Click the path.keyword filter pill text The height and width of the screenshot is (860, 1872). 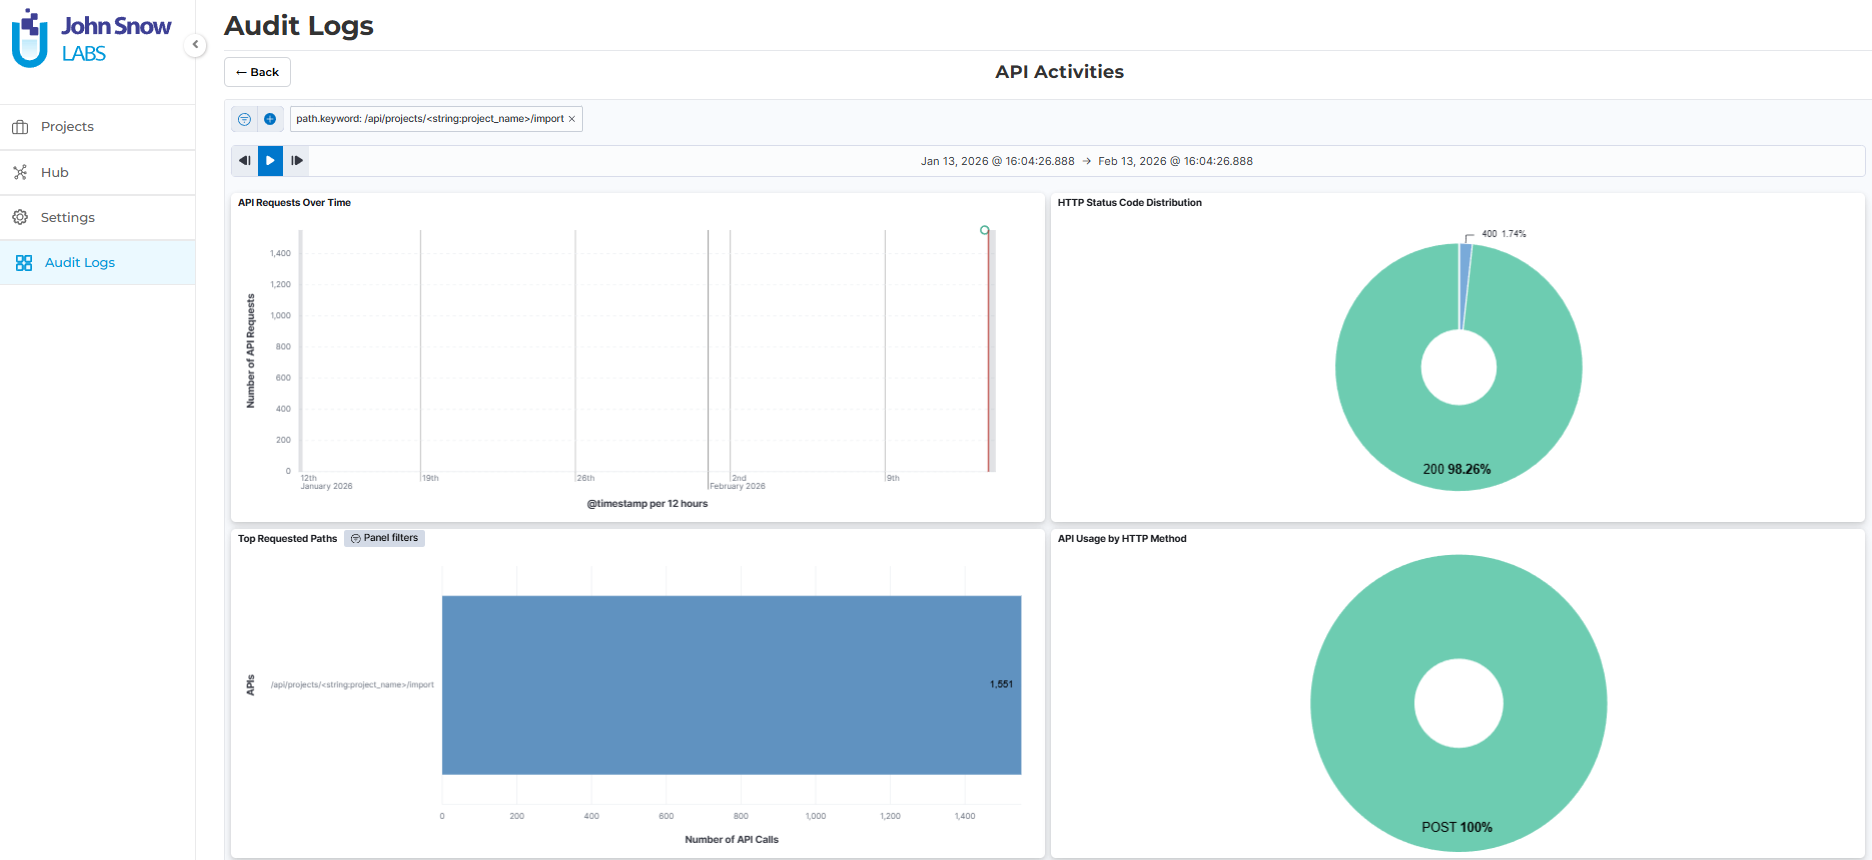(x=429, y=119)
